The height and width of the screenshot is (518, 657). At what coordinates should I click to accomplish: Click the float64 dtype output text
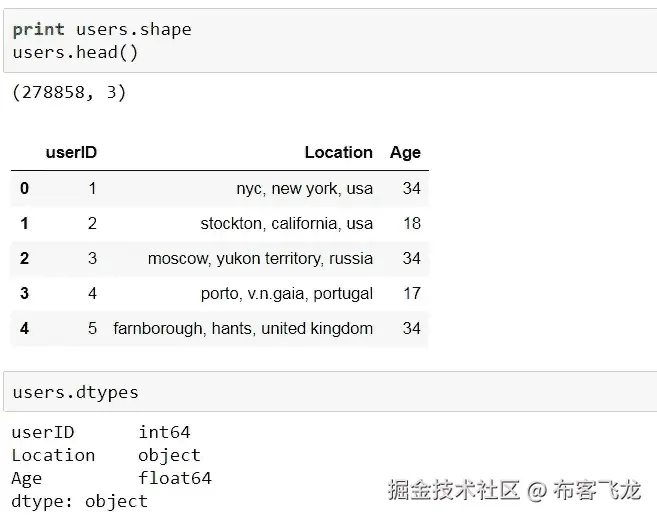175,478
